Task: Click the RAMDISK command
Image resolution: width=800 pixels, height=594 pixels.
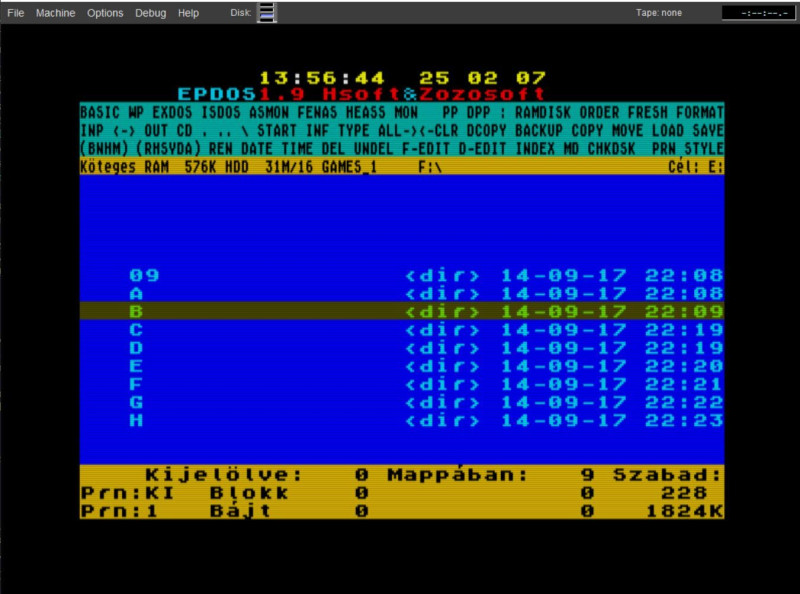Action: pos(542,112)
